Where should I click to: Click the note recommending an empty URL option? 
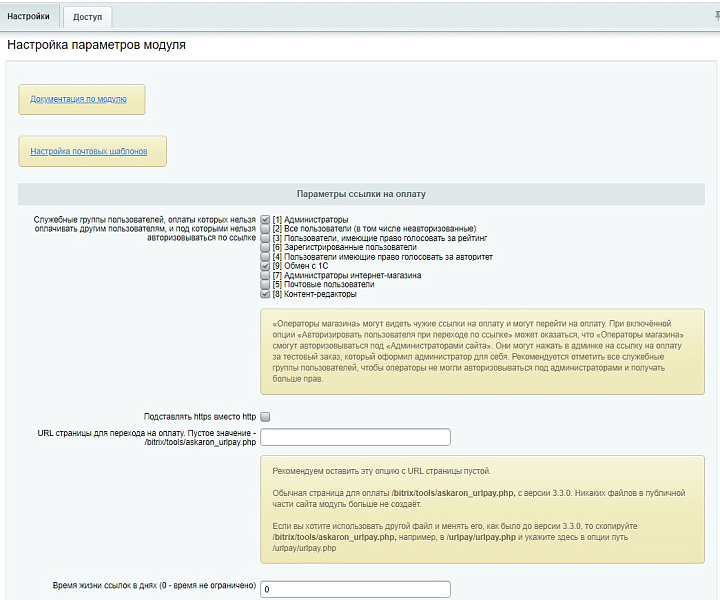click(482, 509)
